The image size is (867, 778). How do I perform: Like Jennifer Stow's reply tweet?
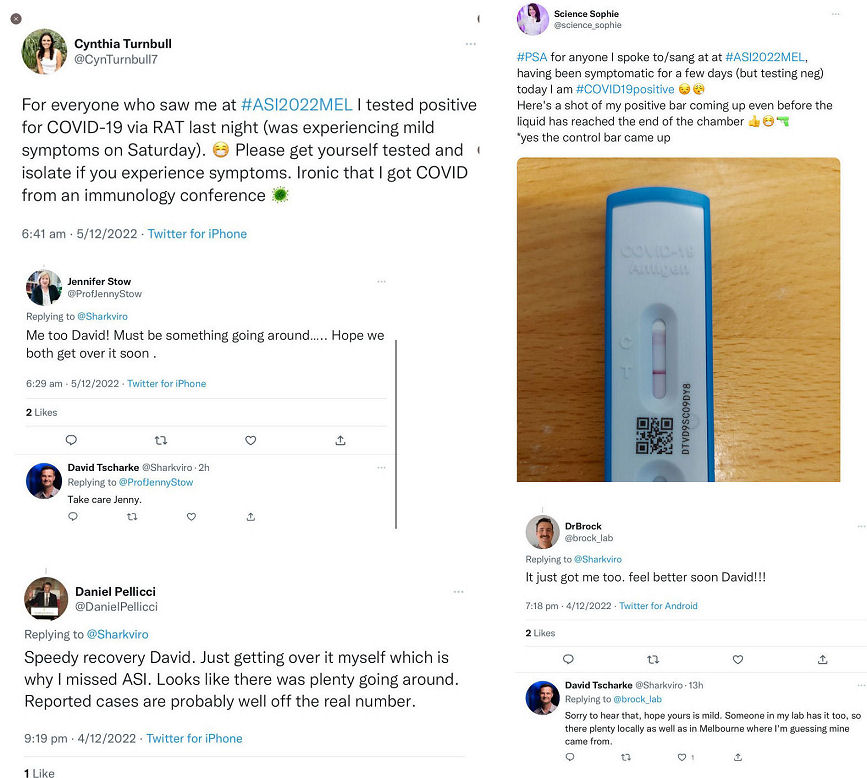(x=251, y=440)
